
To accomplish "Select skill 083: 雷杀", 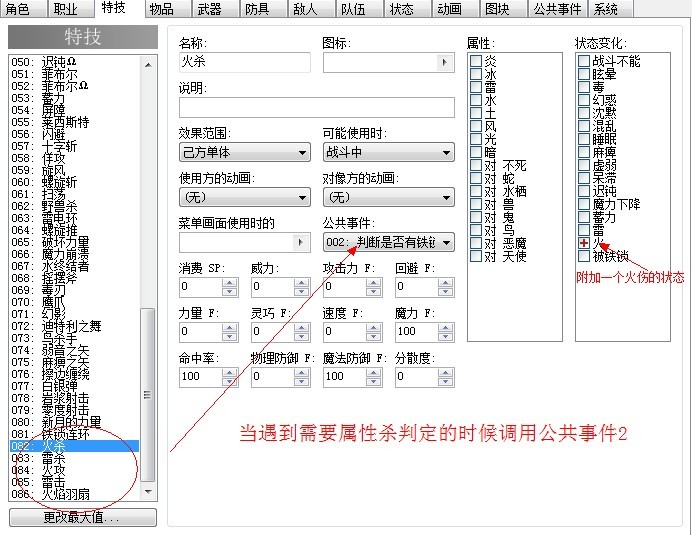I will (x=74, y=458).
